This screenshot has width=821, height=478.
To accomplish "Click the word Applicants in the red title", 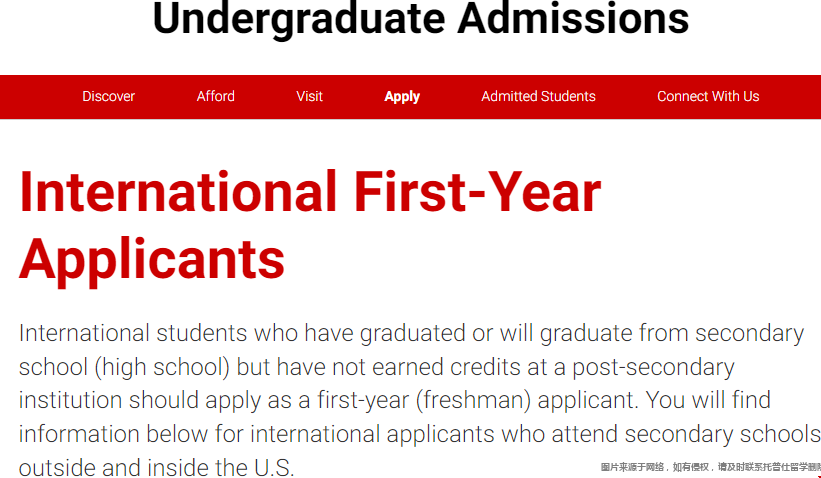I will 152,260.
